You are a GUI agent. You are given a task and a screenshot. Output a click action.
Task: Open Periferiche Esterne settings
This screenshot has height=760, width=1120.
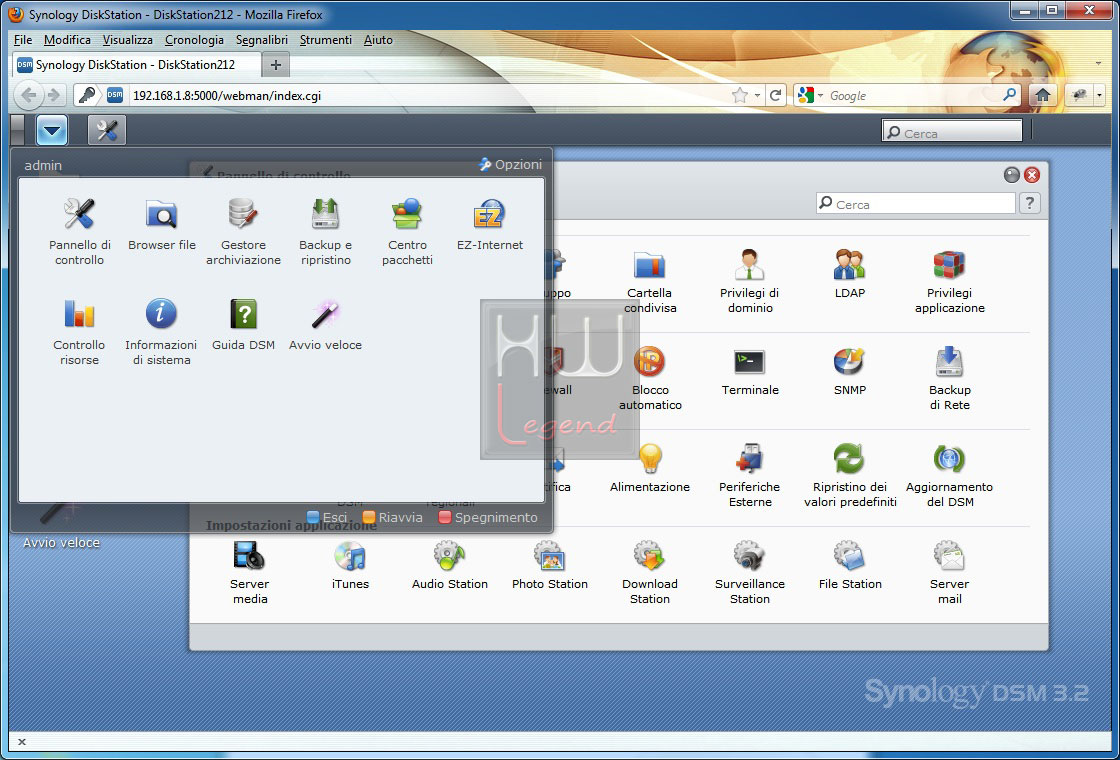[749, 476]
